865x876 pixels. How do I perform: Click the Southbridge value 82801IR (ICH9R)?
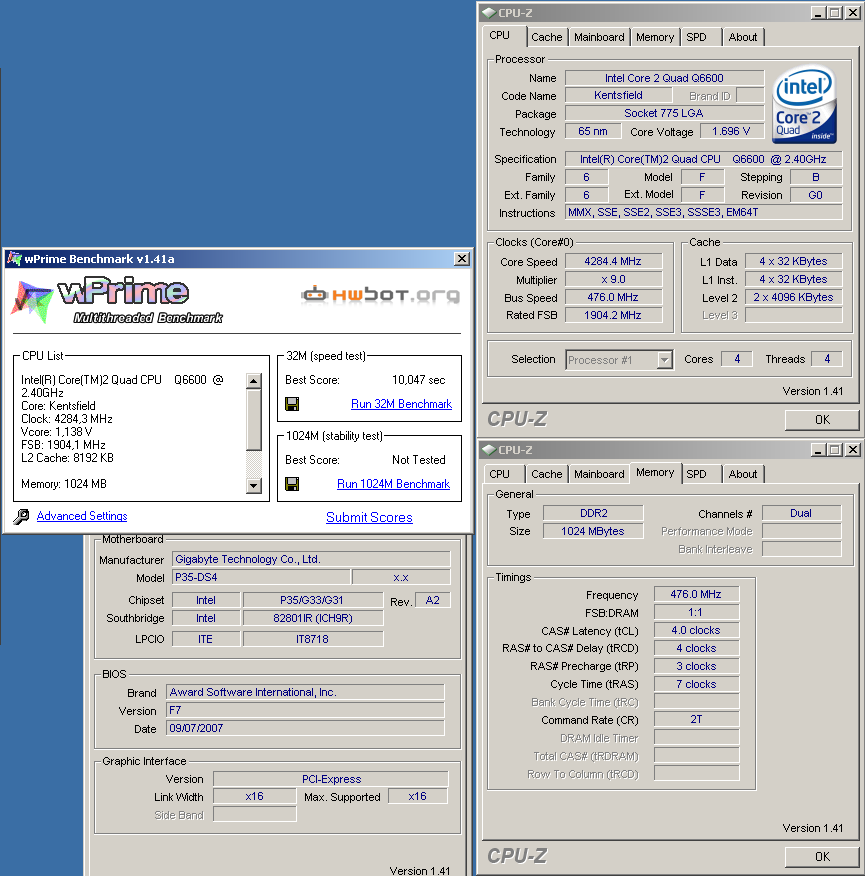pos(313,618)
